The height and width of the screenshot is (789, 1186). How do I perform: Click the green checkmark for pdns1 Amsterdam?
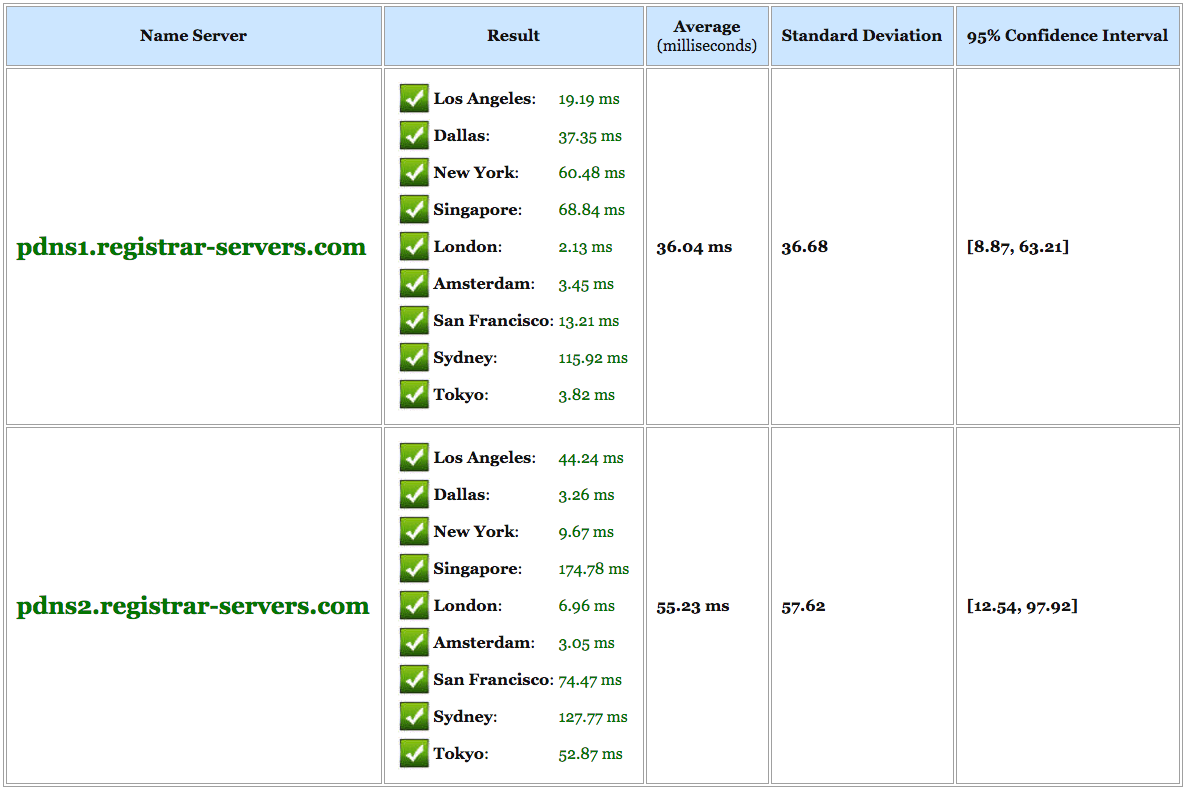(414, 284)
